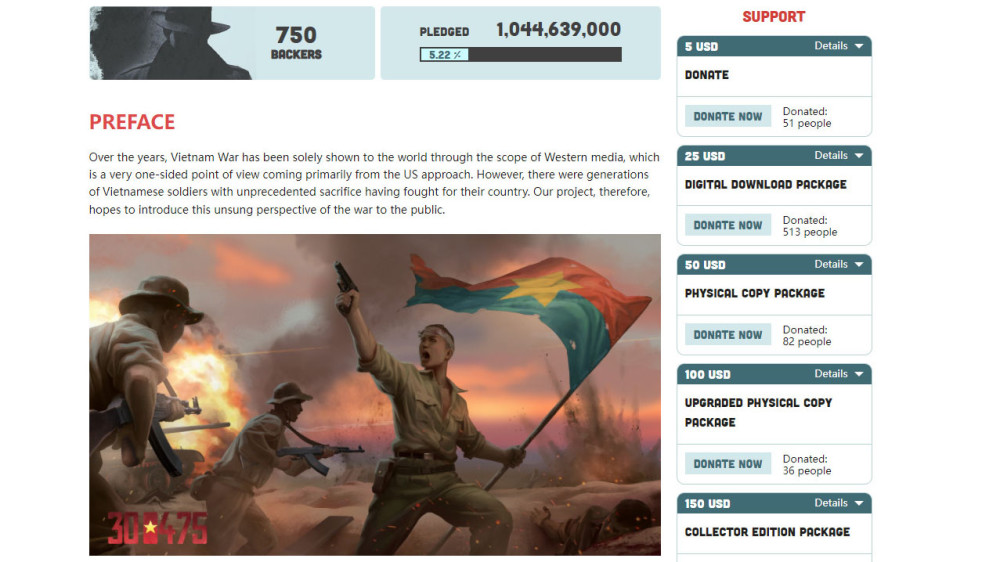Click Donate Now under 5 USD Donate
Image resolution: width=1000 pixels, height=562 pixels.
(728, 116)
